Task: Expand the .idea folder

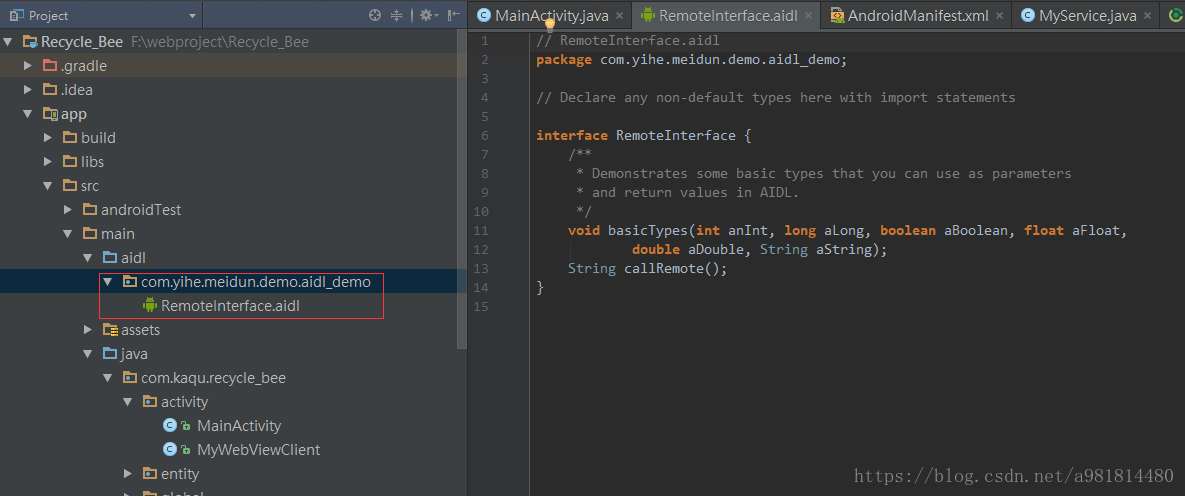Action: tap(28, 90)
